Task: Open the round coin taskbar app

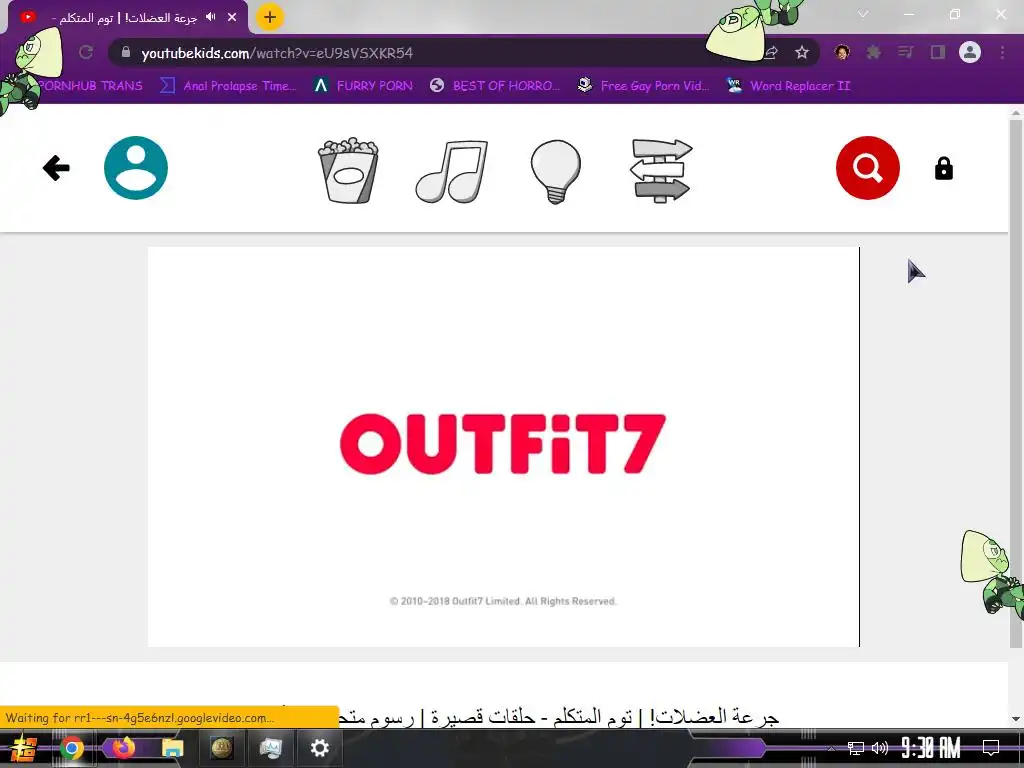Action: [222, 748]
